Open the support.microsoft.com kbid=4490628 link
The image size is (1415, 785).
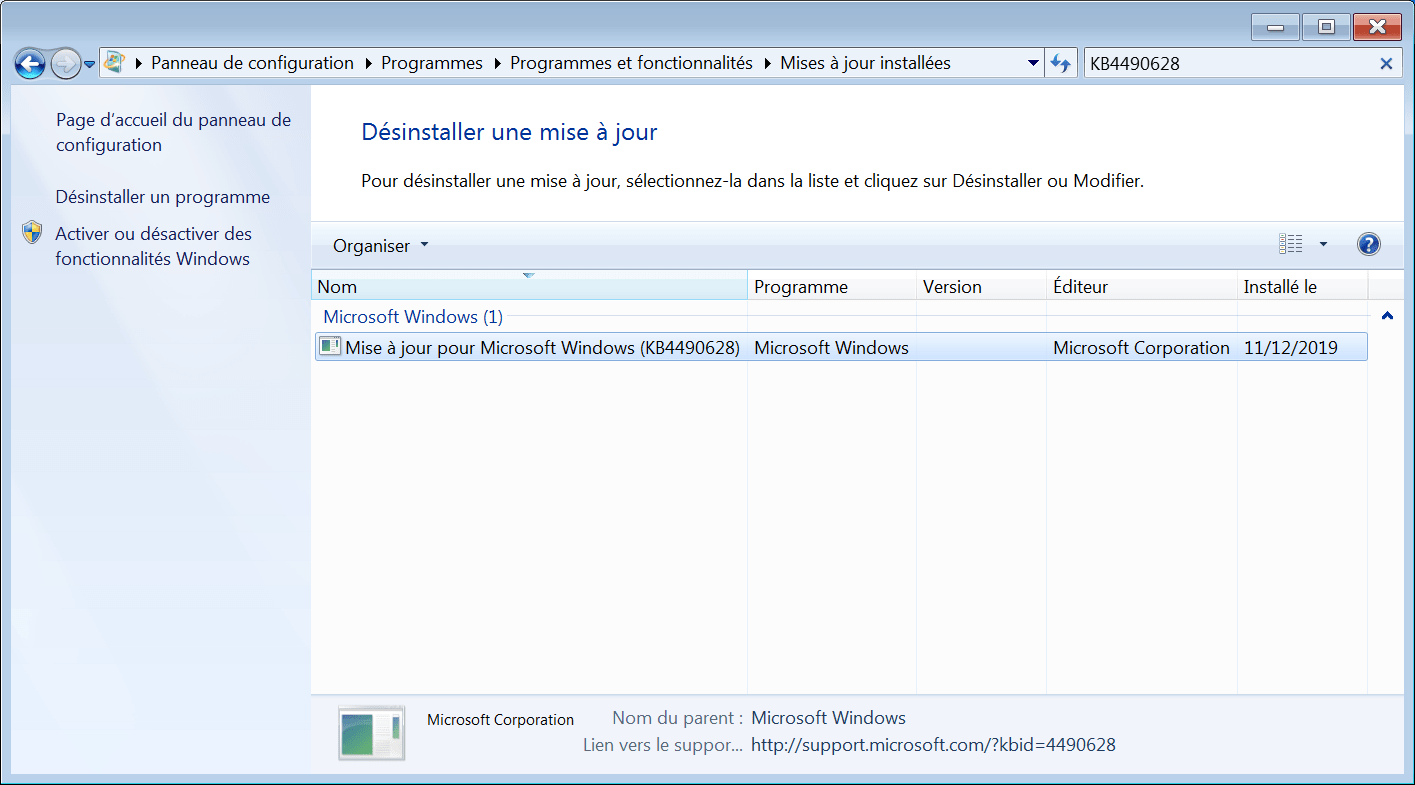933,745
